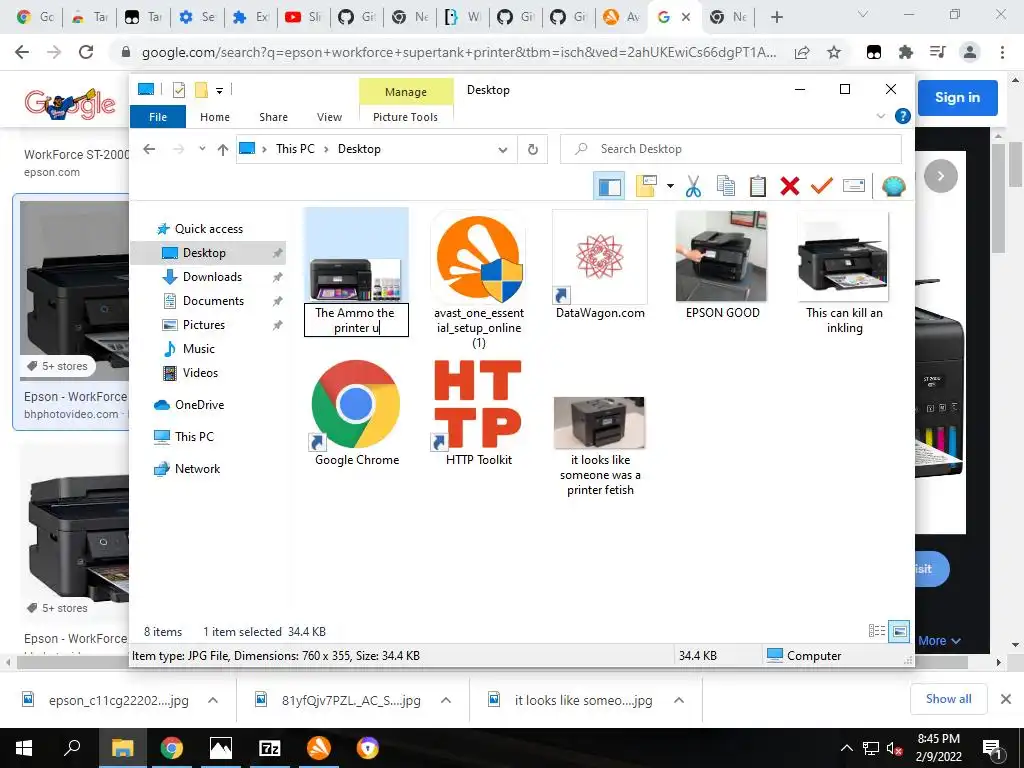1024x768 pixels.
Task: Reload the page in Chrome
Action: point(86,52)
